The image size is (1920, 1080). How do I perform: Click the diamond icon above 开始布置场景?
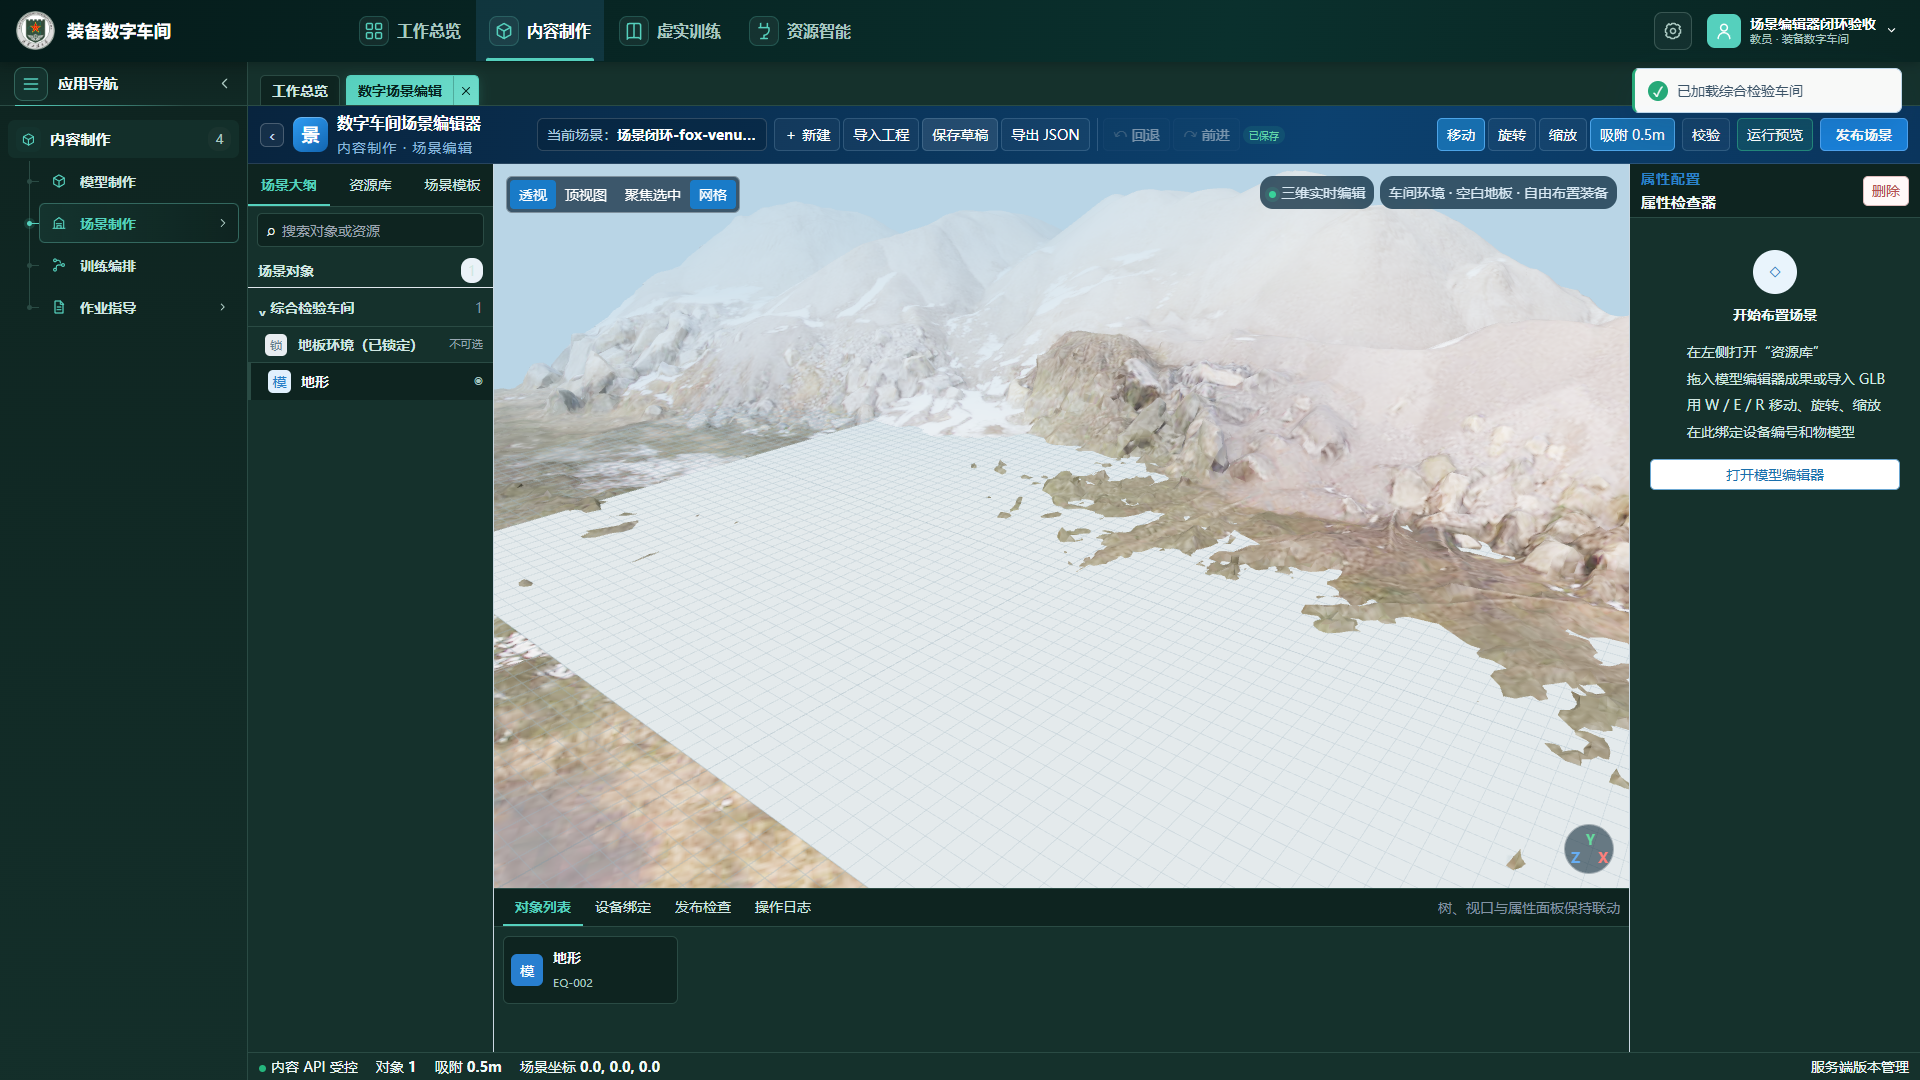pos(1775,272)
